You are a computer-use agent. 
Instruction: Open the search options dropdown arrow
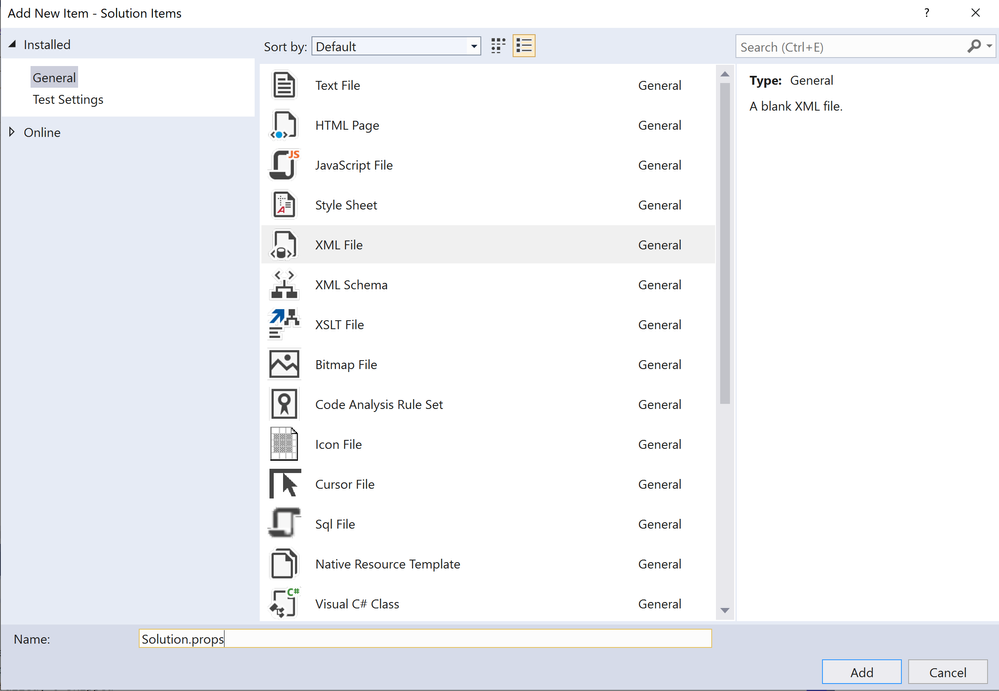989,46
